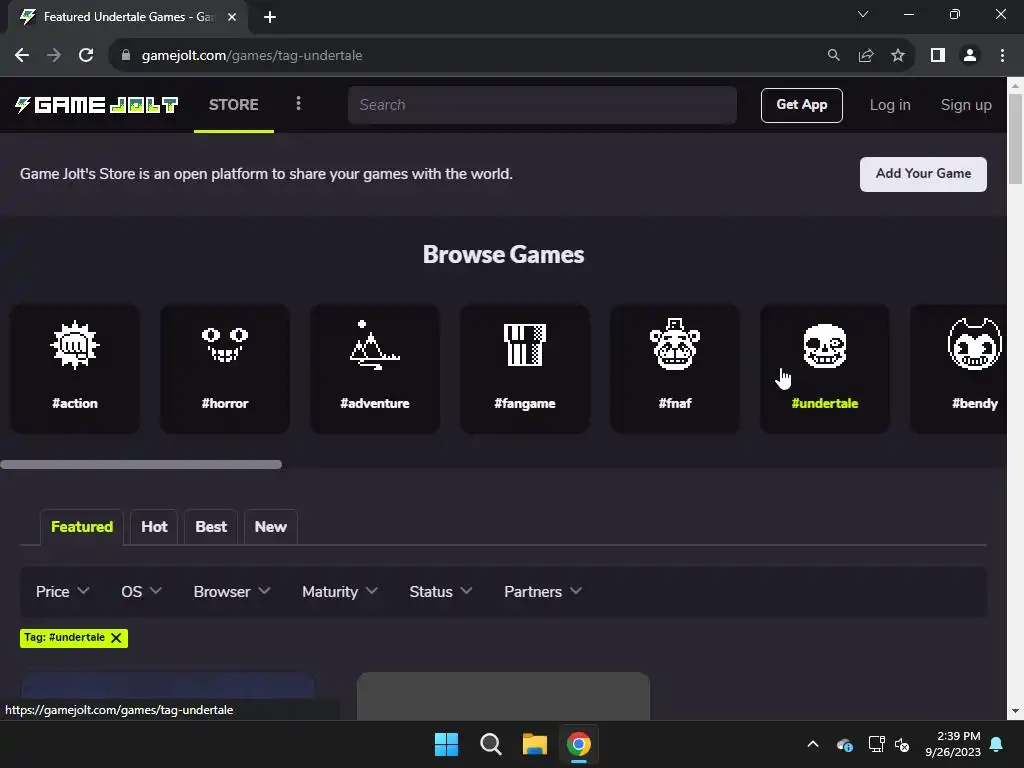Image resolution: width=1024 pixels, height=768 pixels.
Task: Switch to the Hot tab
Action: (x=154, y=527)
